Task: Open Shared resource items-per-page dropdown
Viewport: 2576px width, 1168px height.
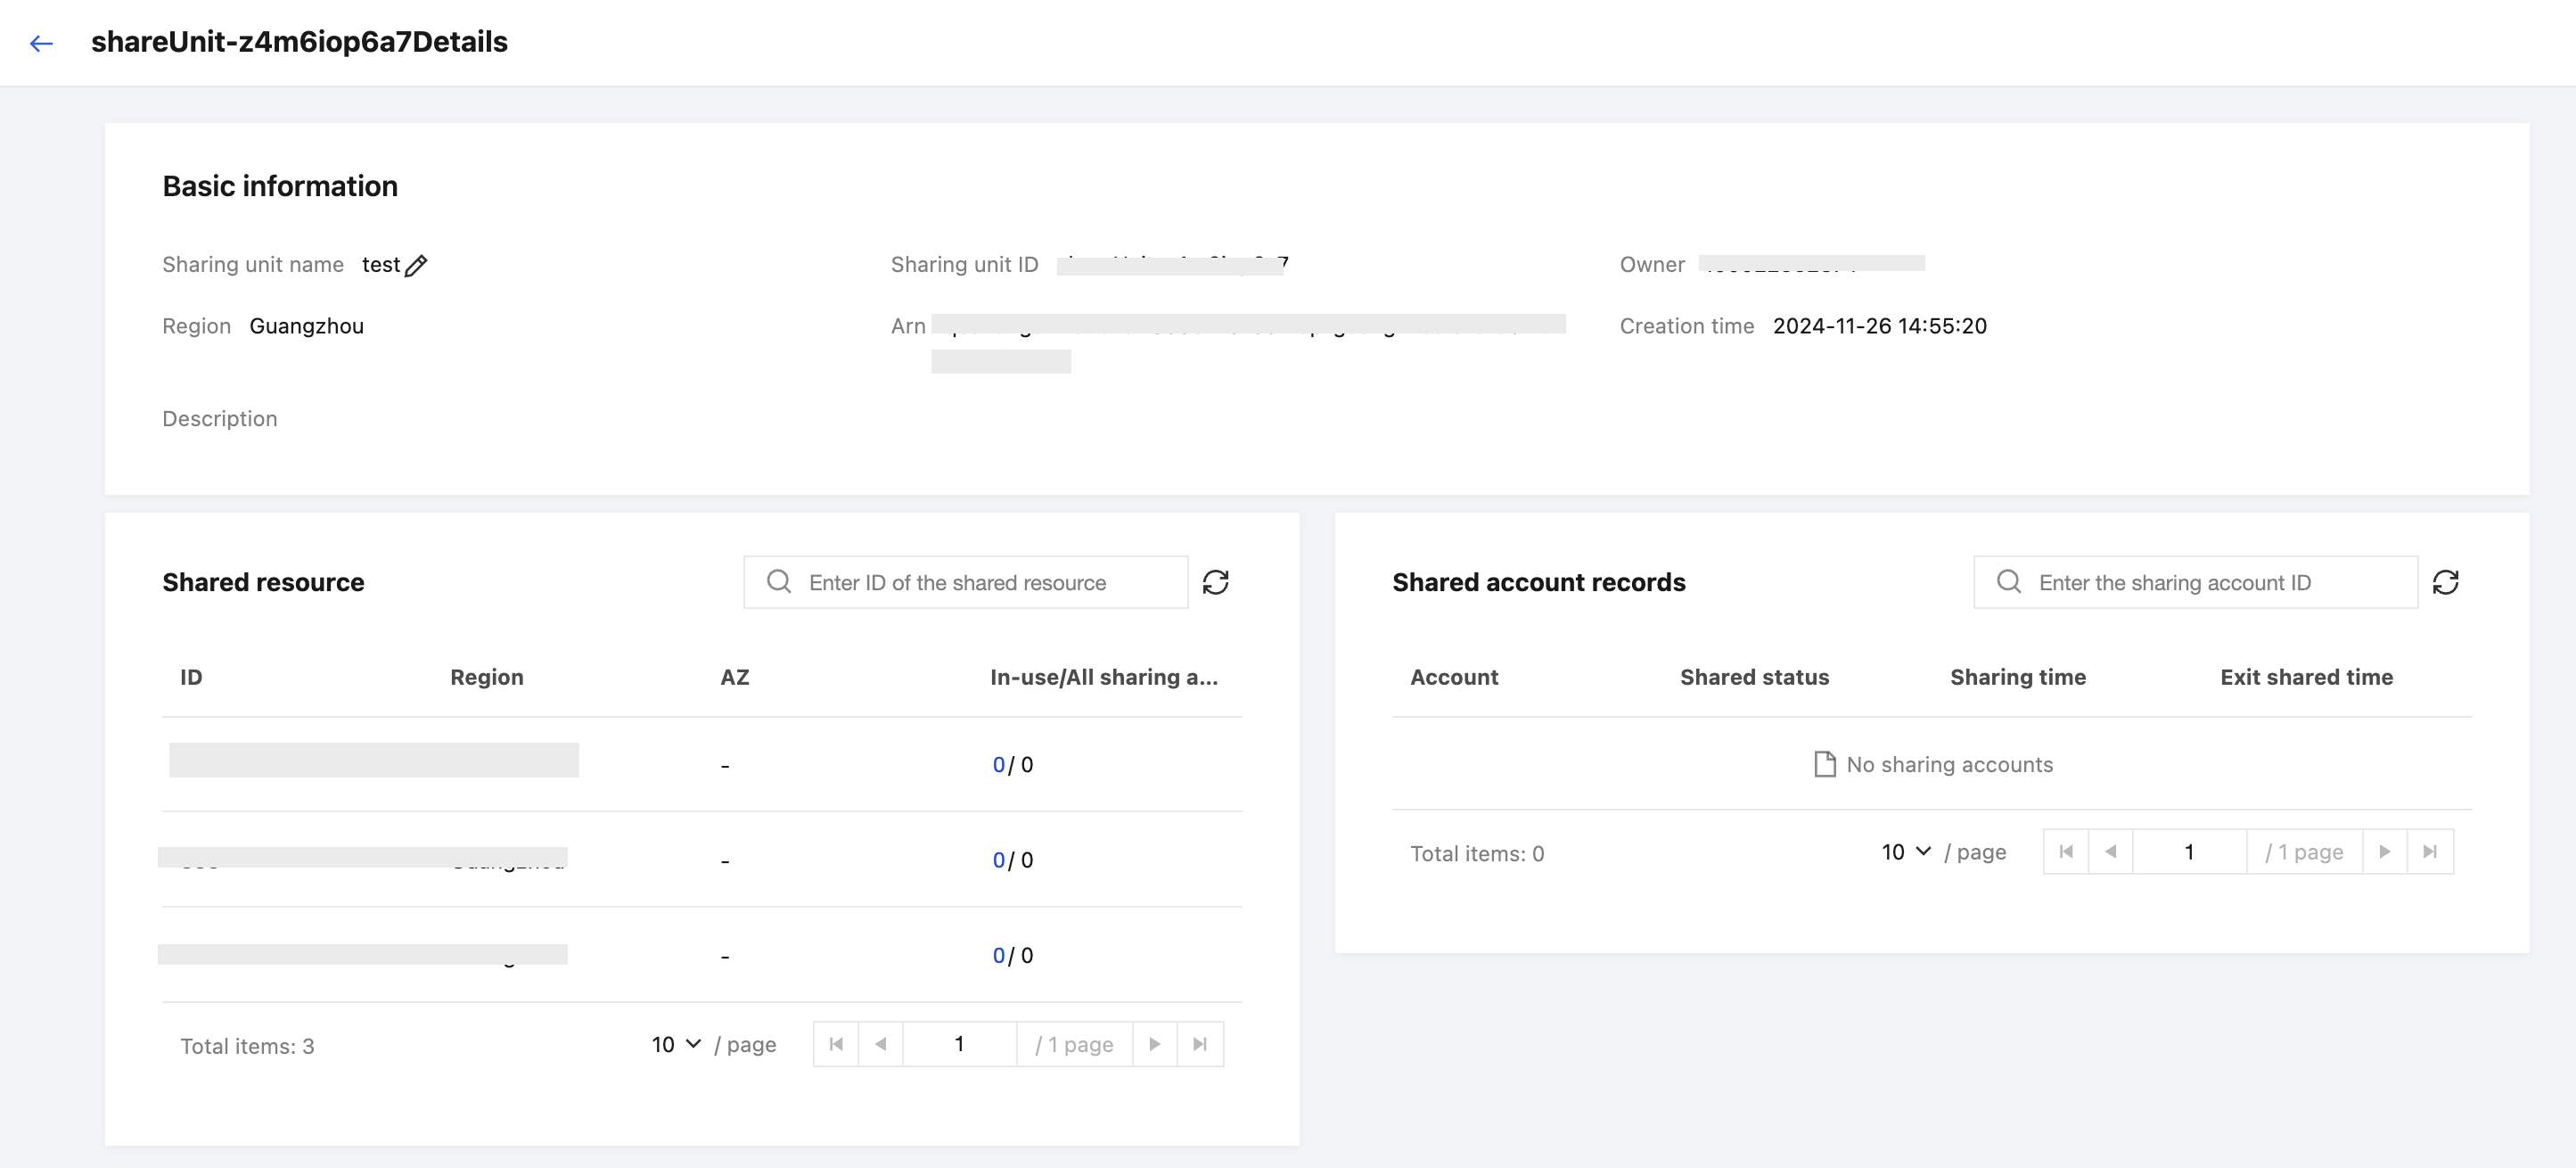Action: (x=676, y=1045)
